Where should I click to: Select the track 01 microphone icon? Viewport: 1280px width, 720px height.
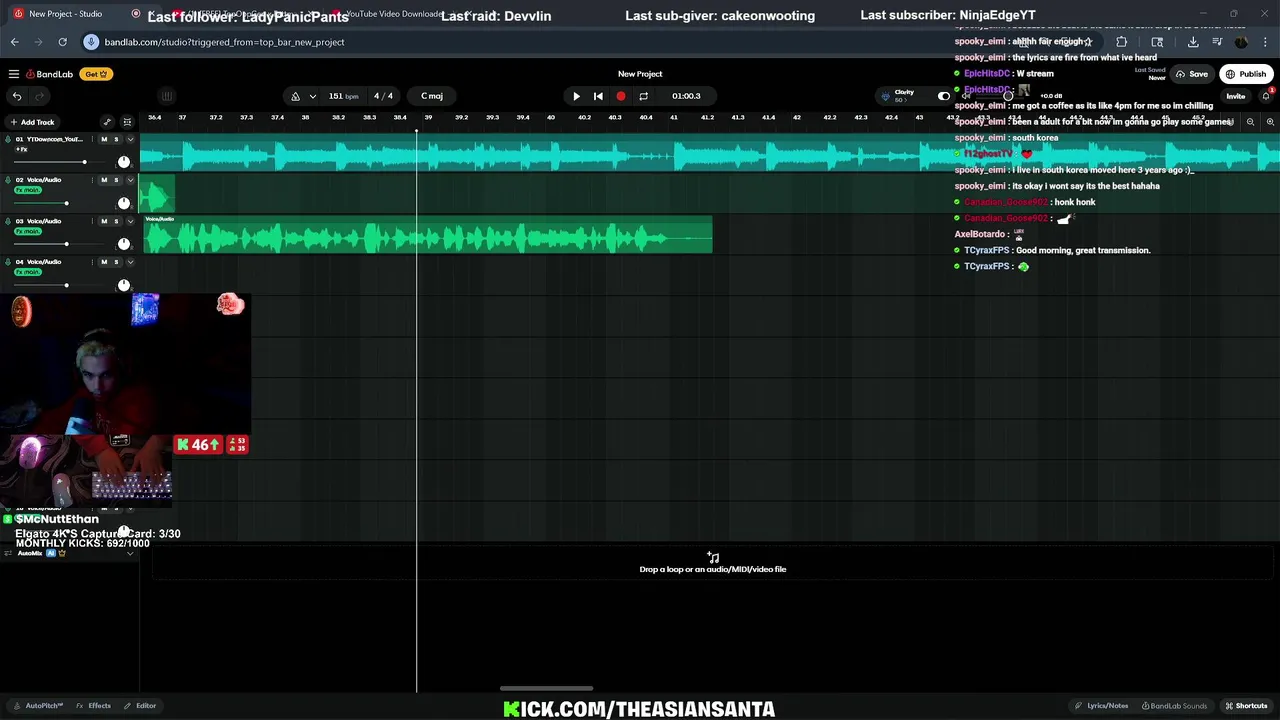[7, 139]
